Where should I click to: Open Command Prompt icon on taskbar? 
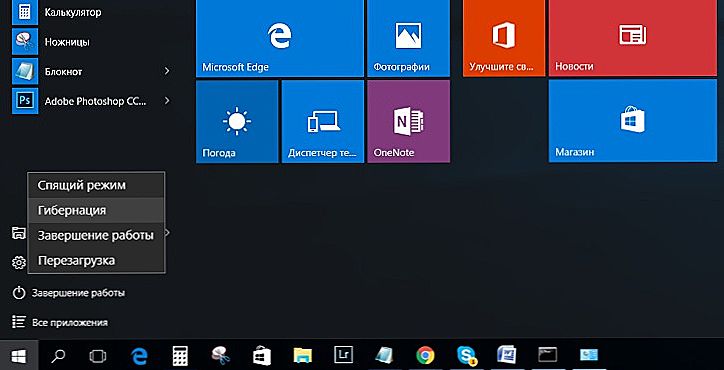click(548, 355)
